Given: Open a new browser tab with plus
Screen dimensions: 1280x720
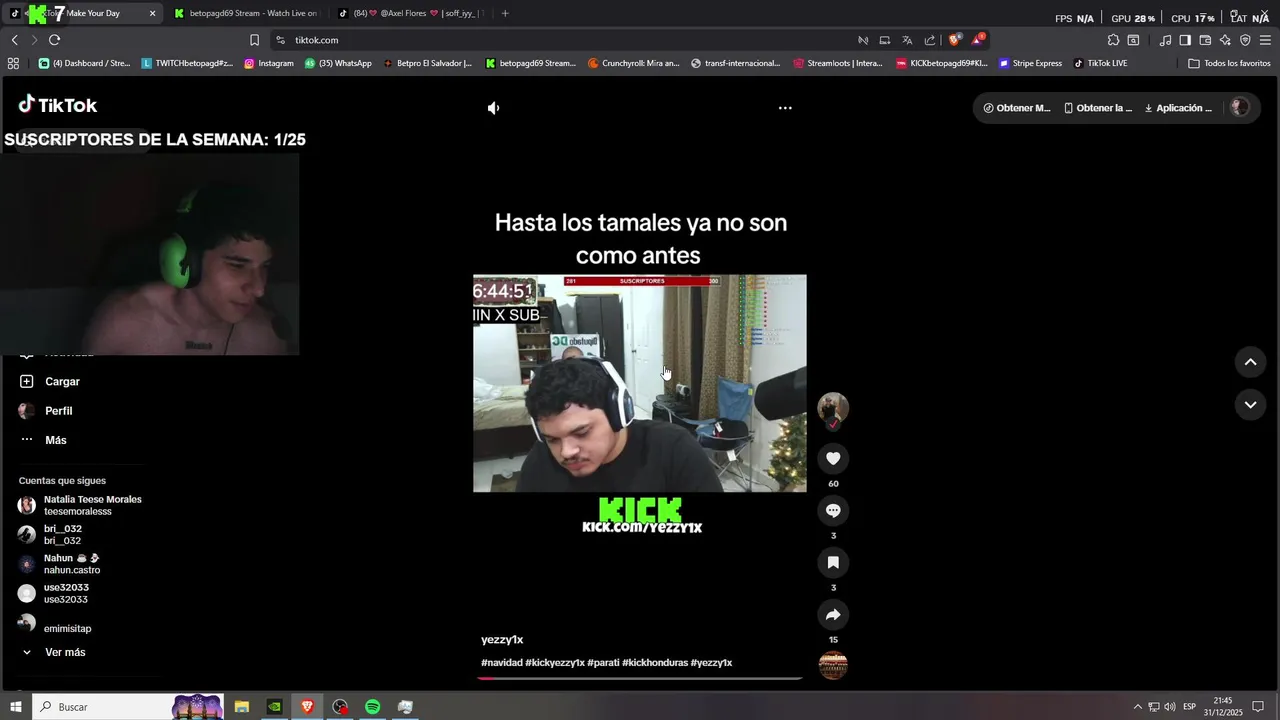Looking at the screenshot, I should coord(505,13).
